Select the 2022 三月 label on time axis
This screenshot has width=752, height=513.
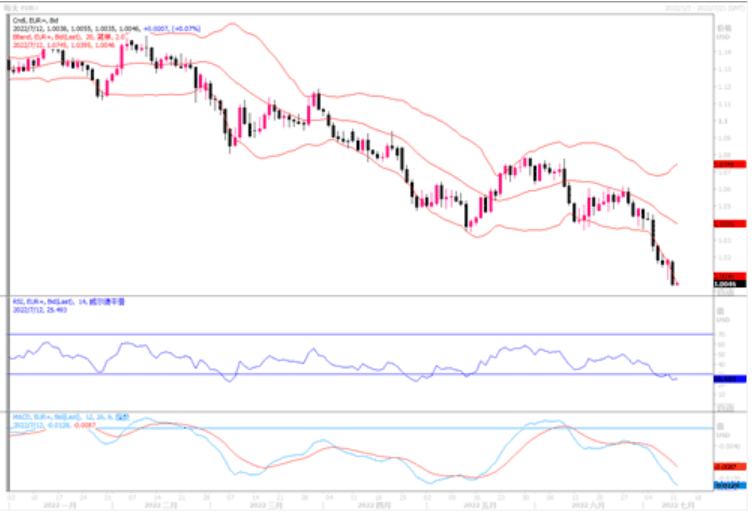point(265,505)
